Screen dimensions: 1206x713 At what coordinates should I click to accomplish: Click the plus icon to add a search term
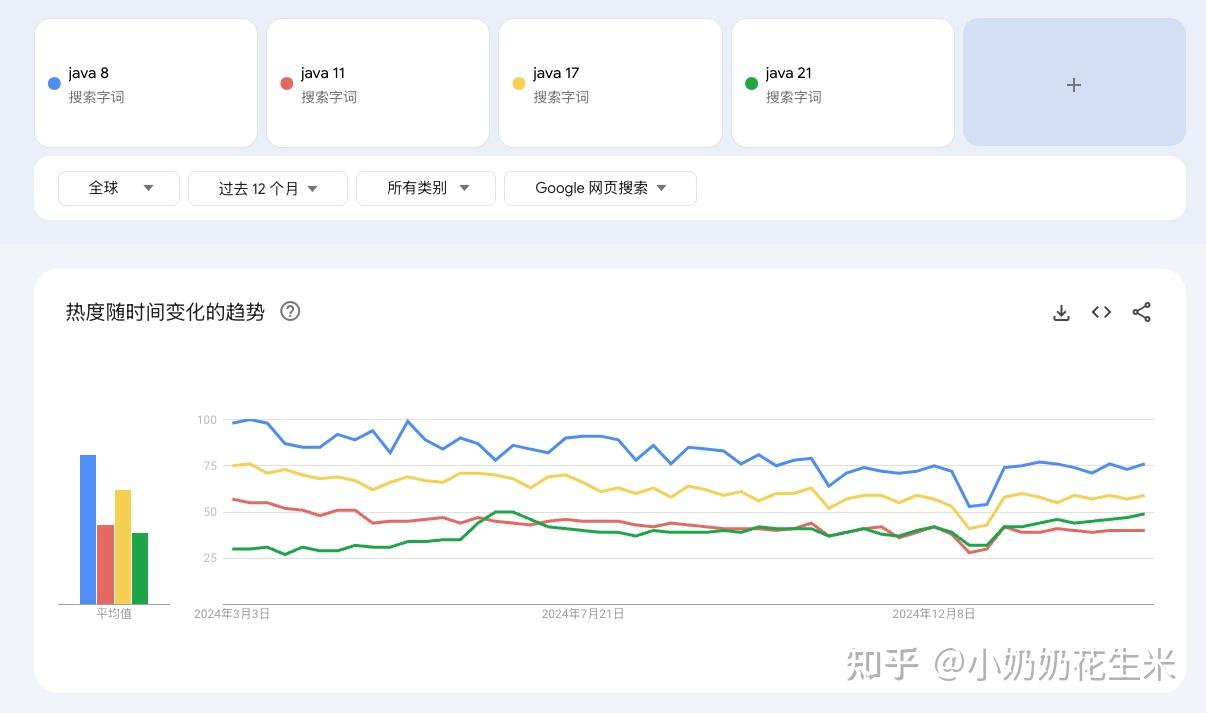point(1074,84)
